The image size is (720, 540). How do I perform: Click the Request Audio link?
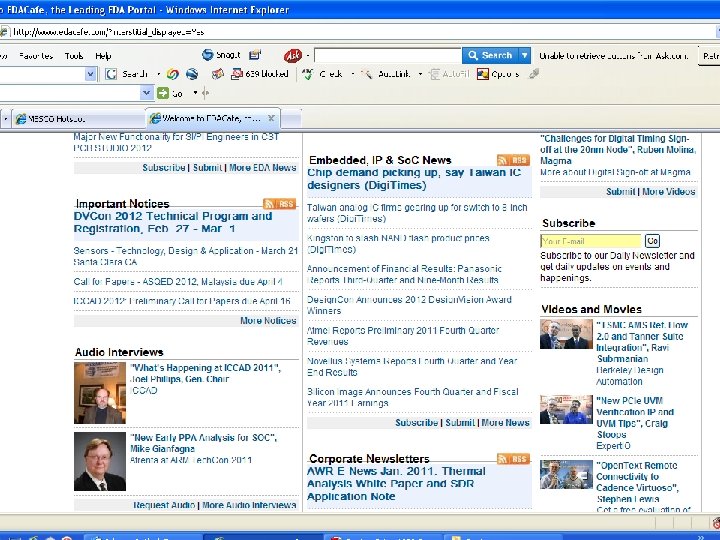tap(164, 505)
